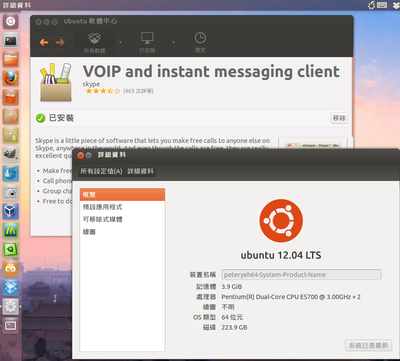Go forward using the right arrow
Screen dimensions: 400x361
point(60,42)
